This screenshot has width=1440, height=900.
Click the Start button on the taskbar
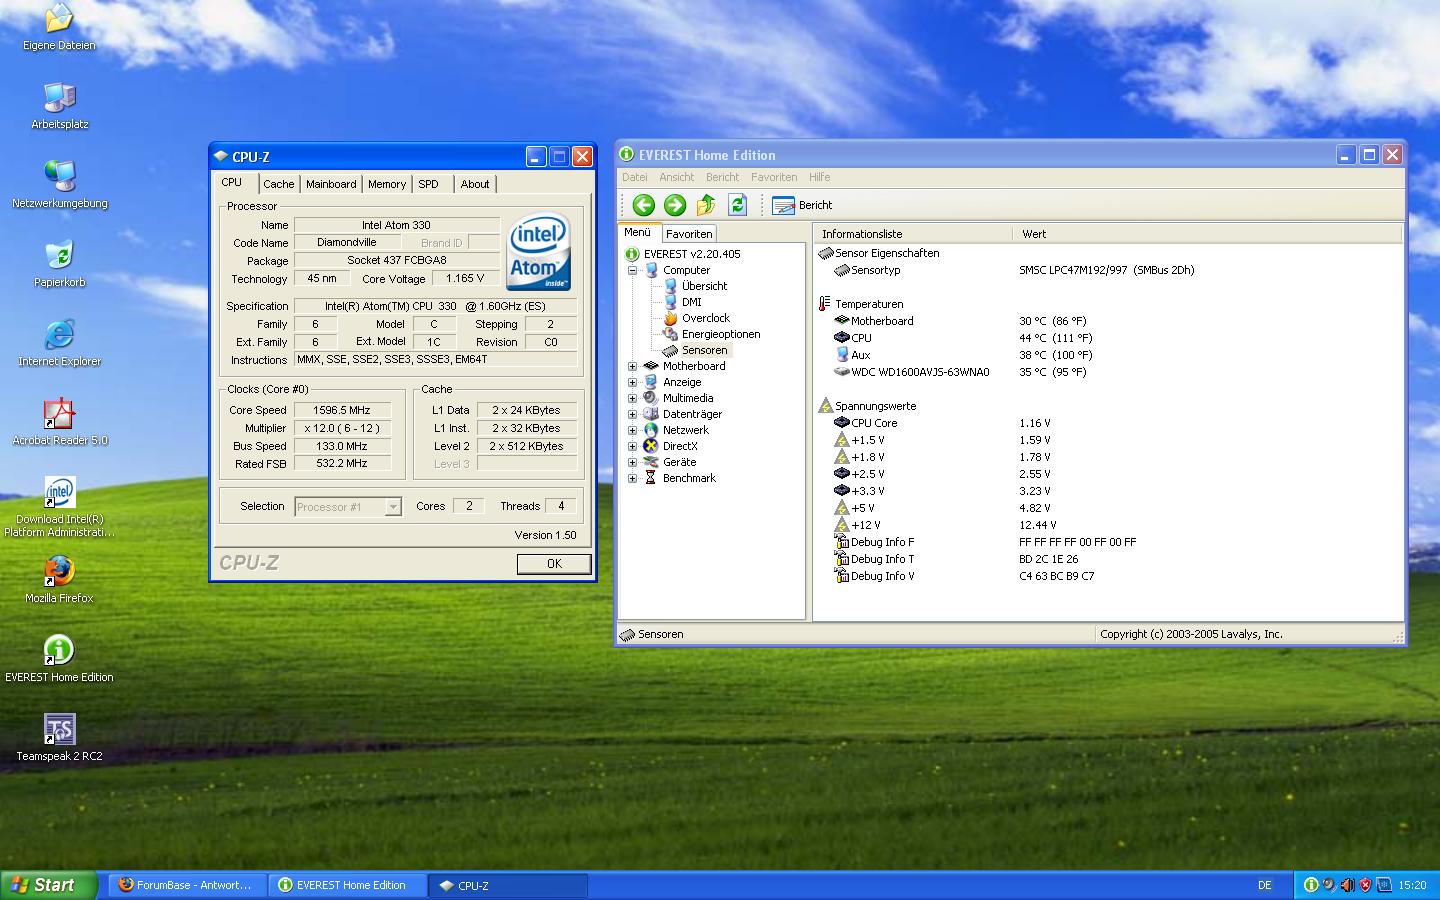(x=49, y=885)
